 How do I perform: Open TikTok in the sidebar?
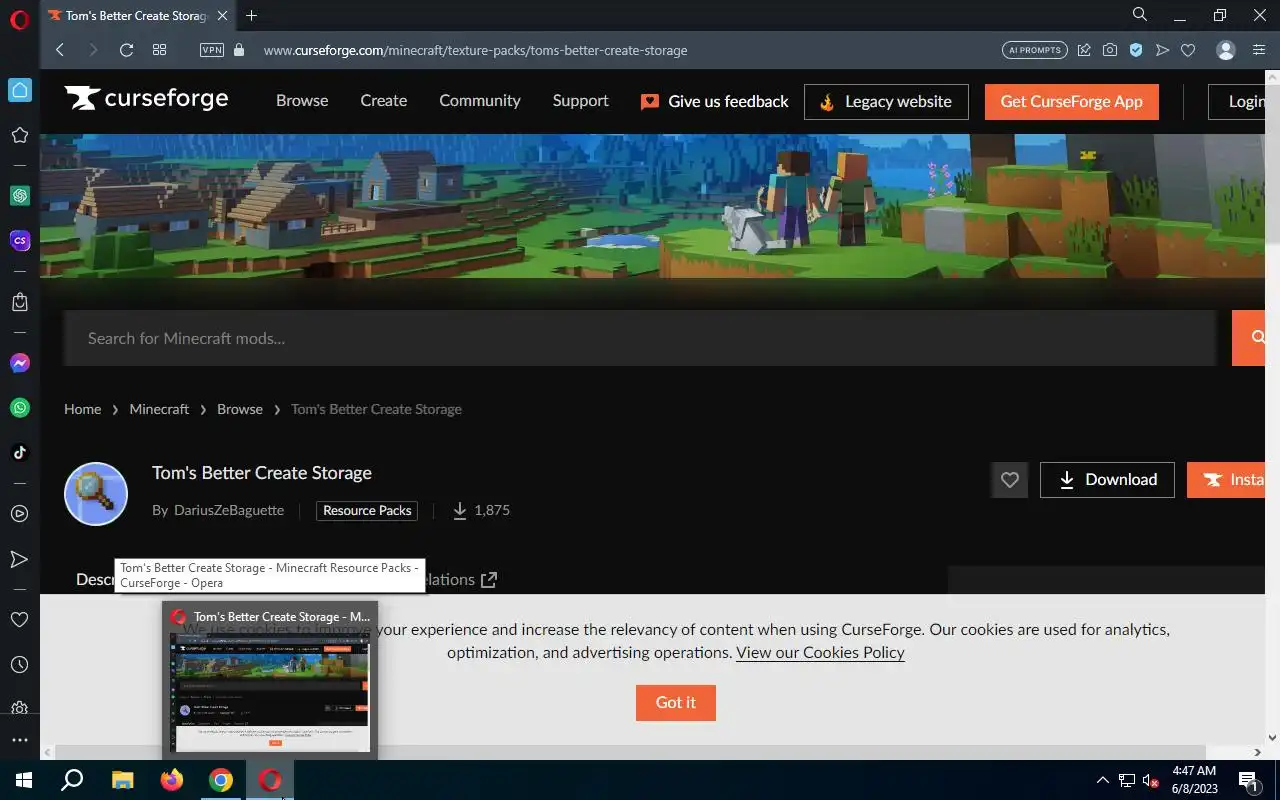coord(19,452)
